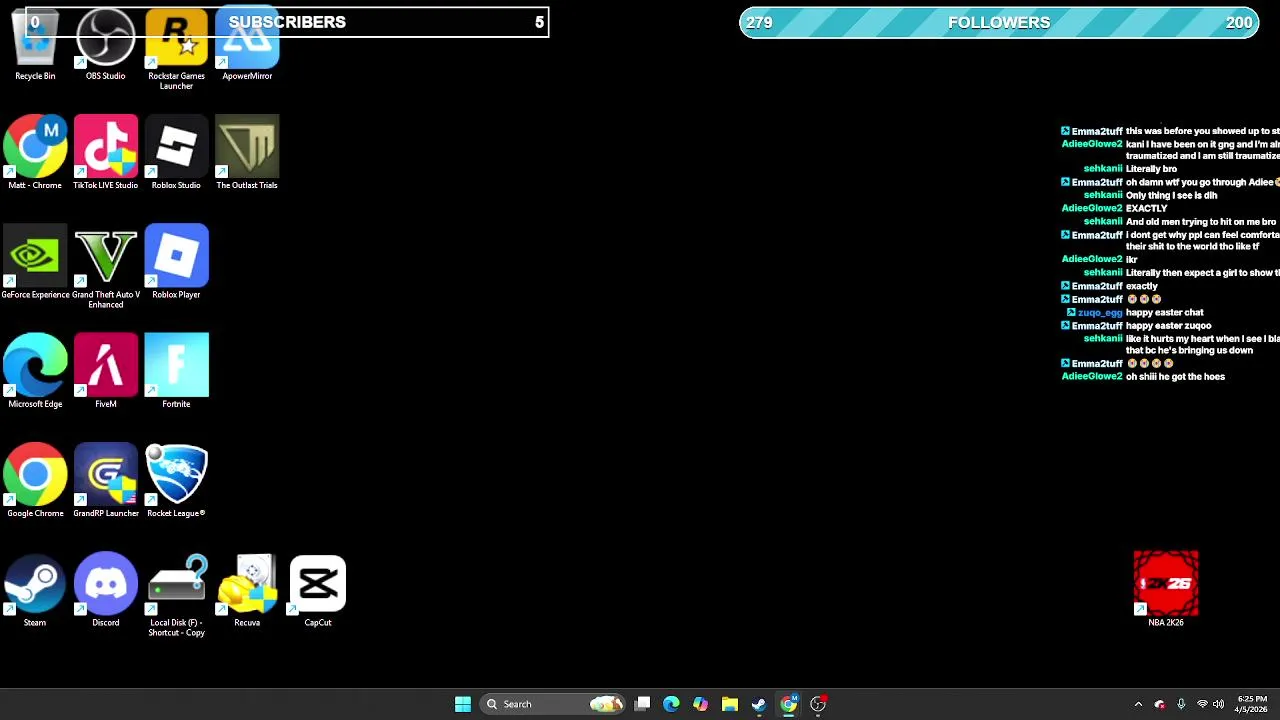Image resolution: width=1280 pixels, height=720 pixels.
Task: Click the FOLLOWERS goal progress bar
Action: [x=999, y=22]
